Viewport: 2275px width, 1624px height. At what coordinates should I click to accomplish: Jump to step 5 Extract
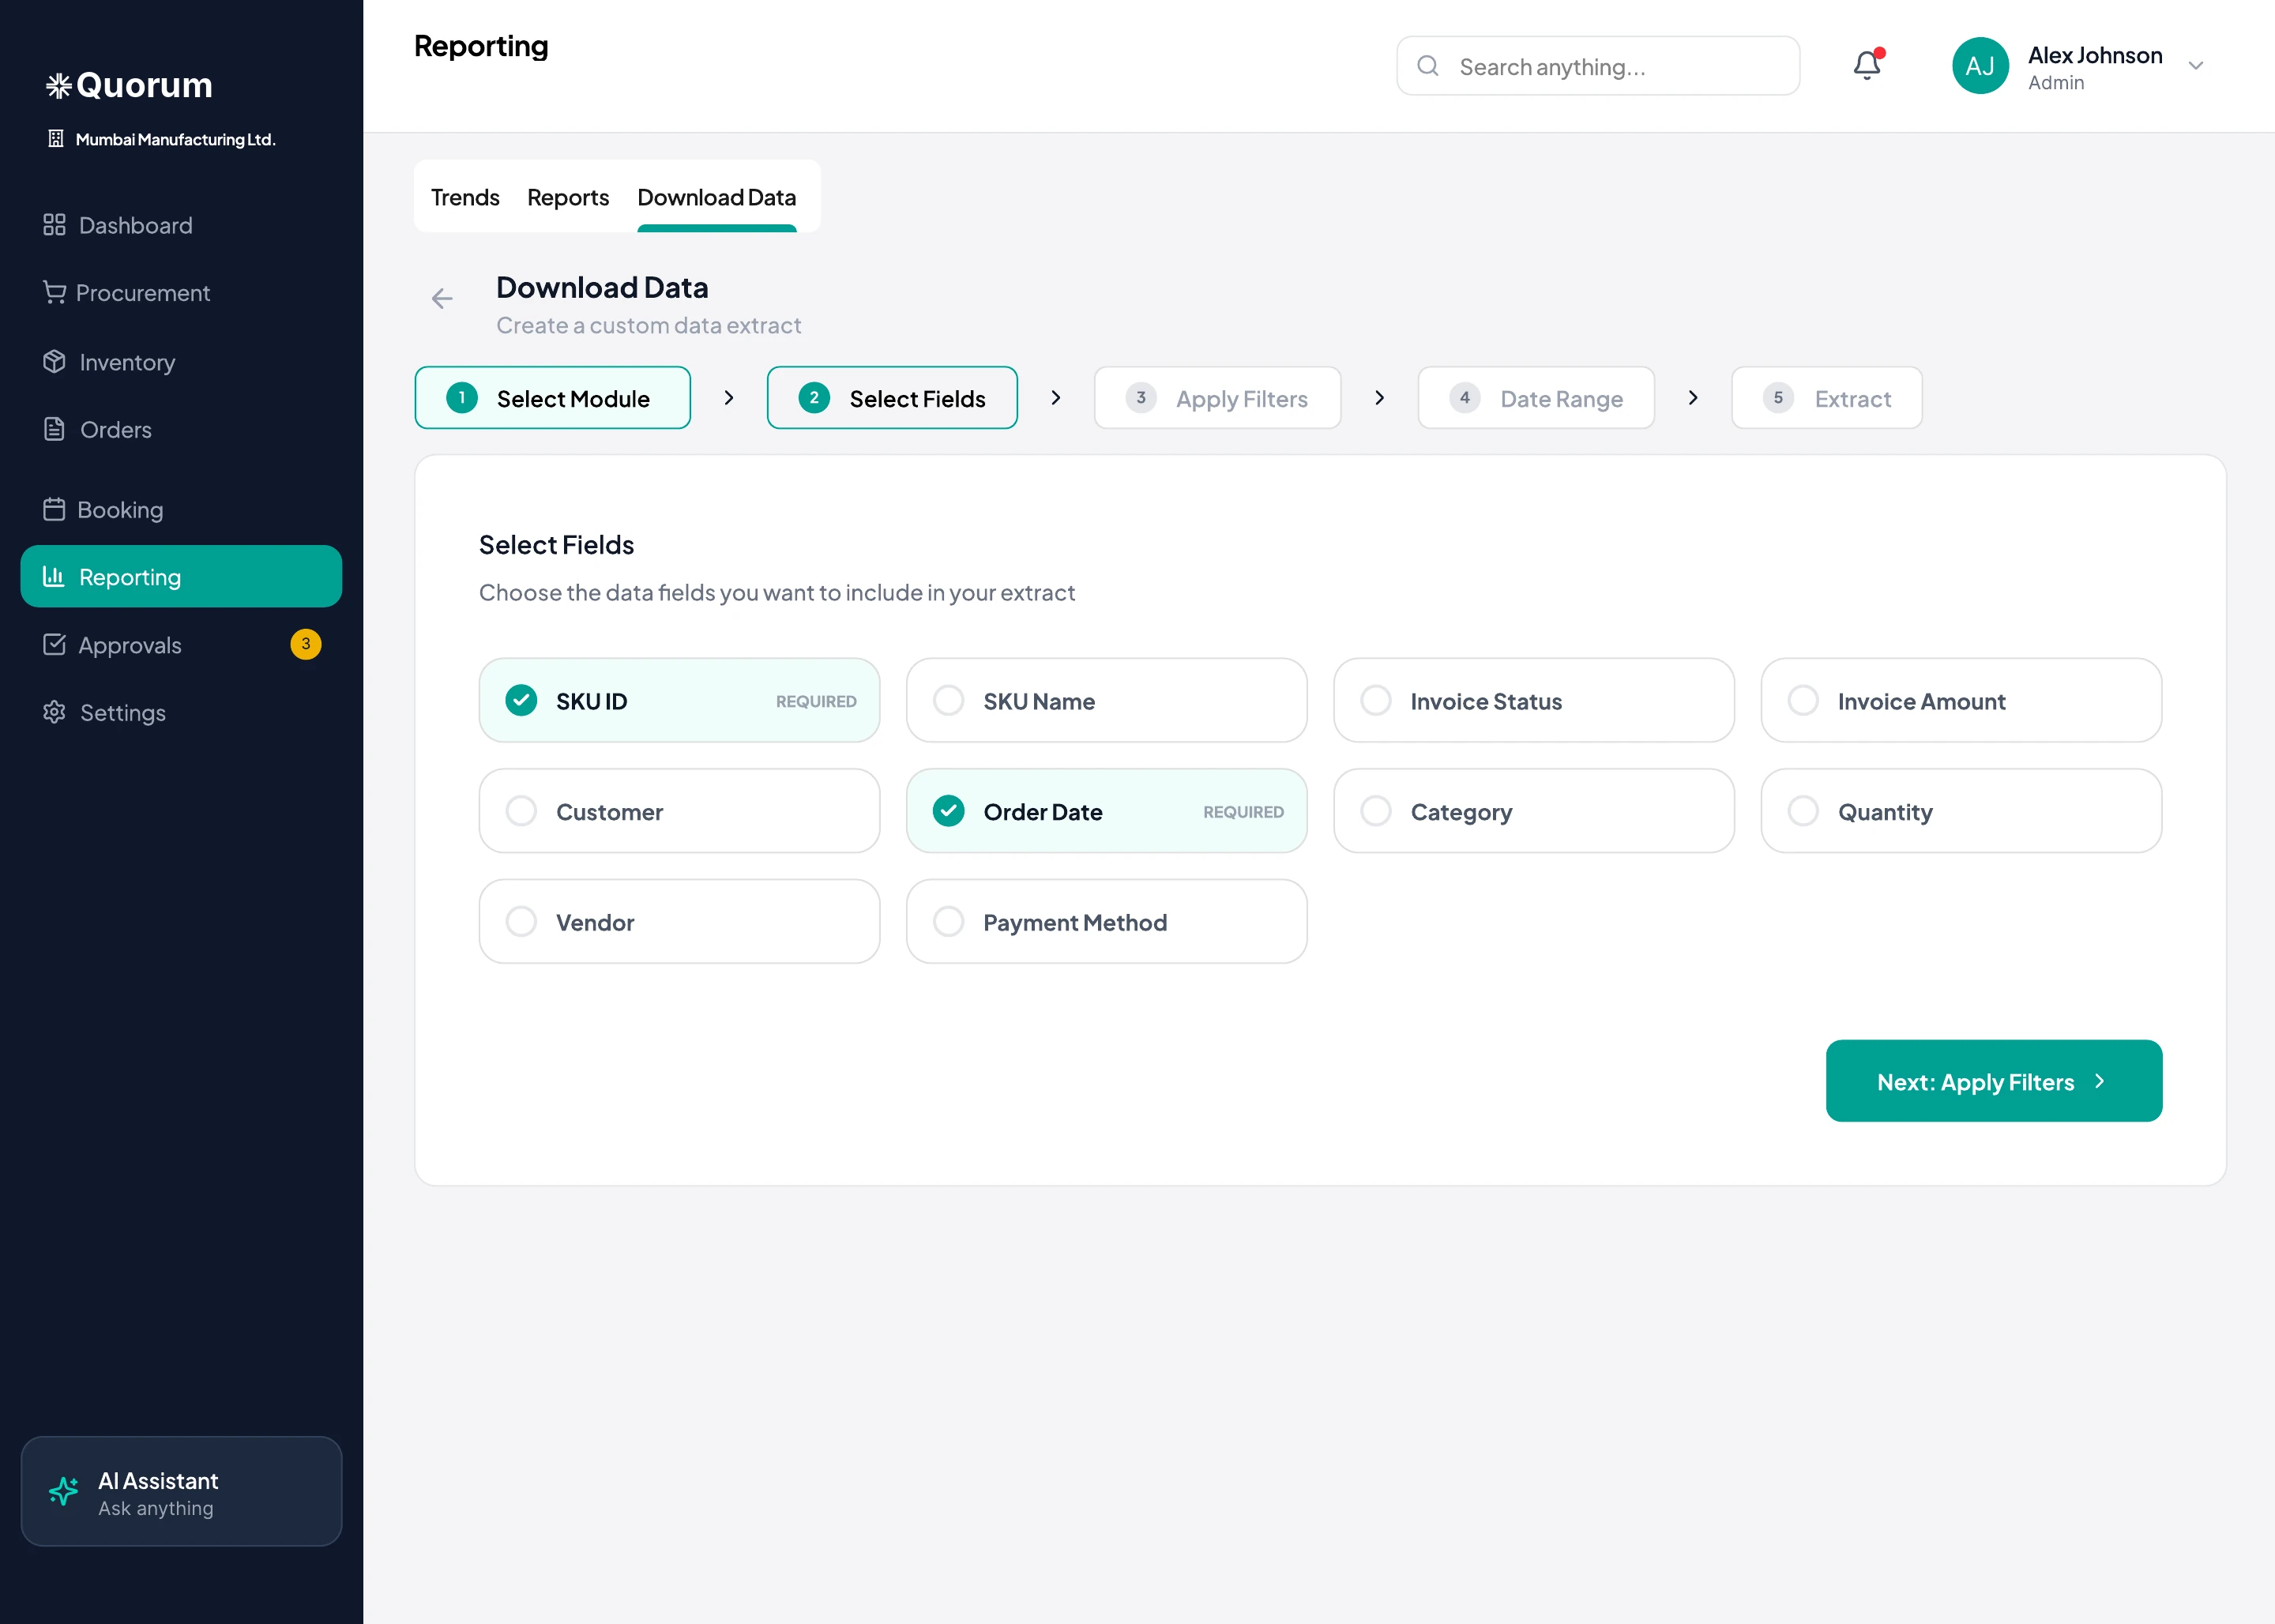1826,398
